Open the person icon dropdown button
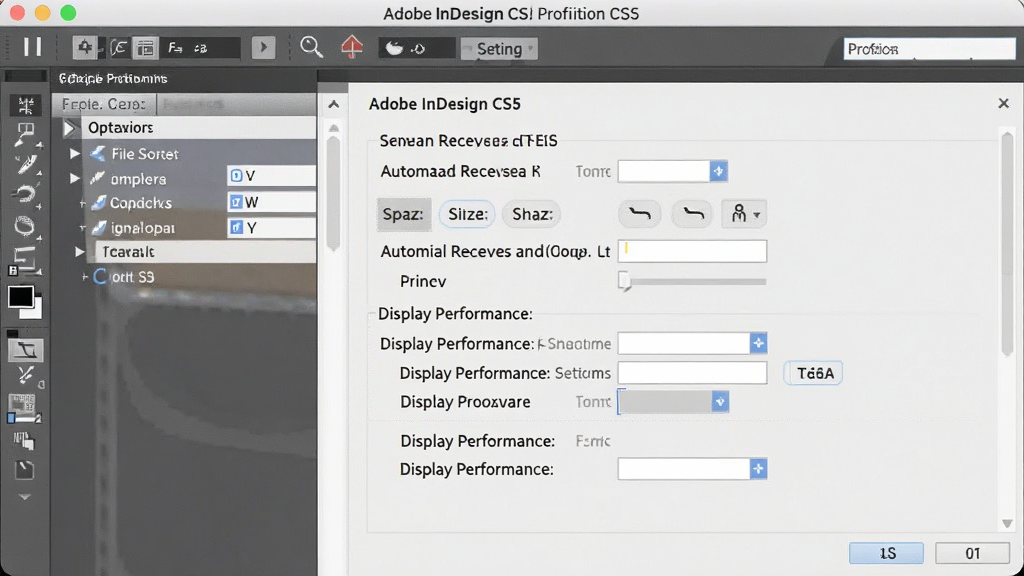The width and height of the screenshot is (1024, 576). pyautogui.click(x=744, y=214)
